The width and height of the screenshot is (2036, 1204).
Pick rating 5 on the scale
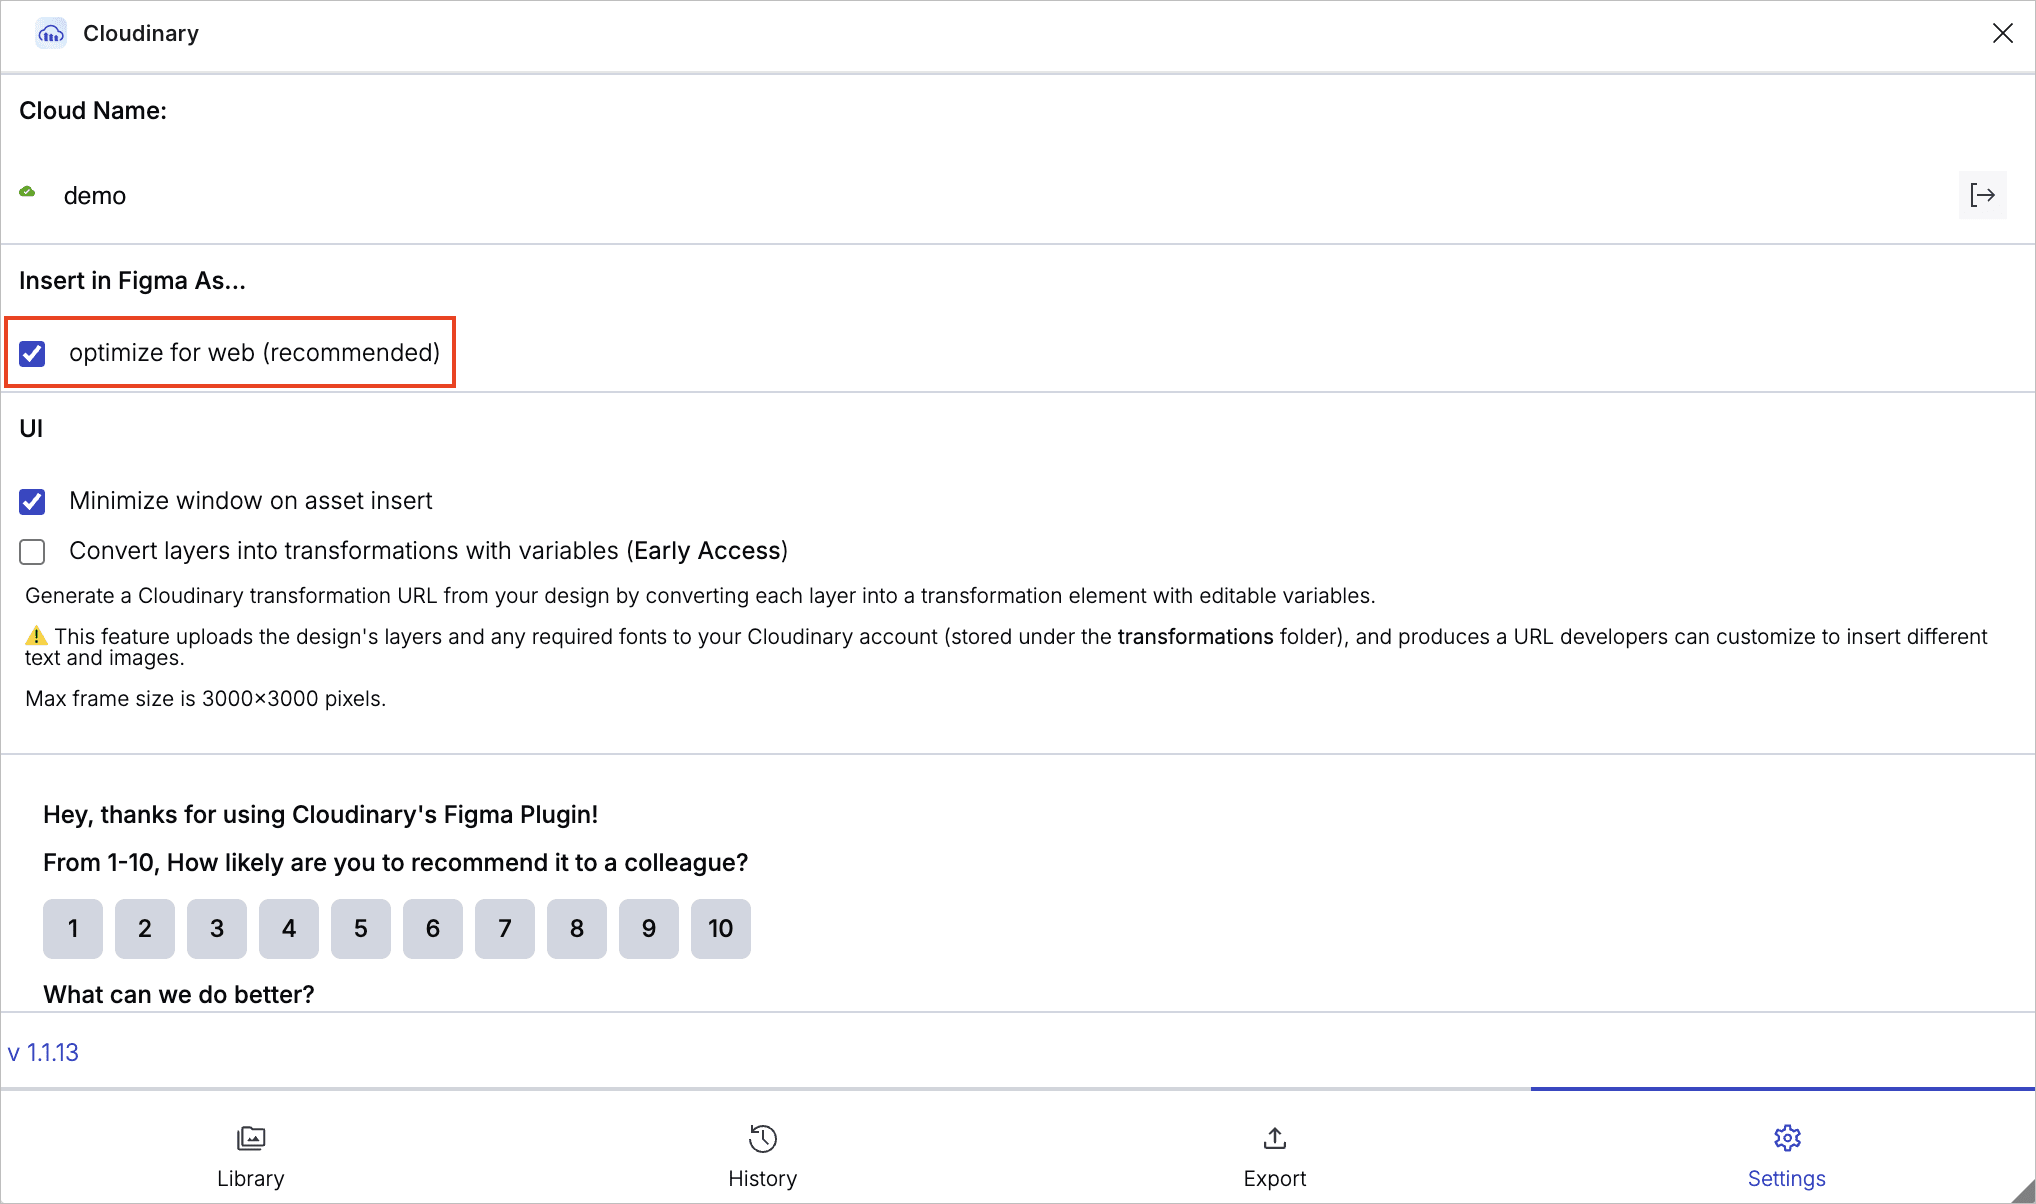coord(361,929)
